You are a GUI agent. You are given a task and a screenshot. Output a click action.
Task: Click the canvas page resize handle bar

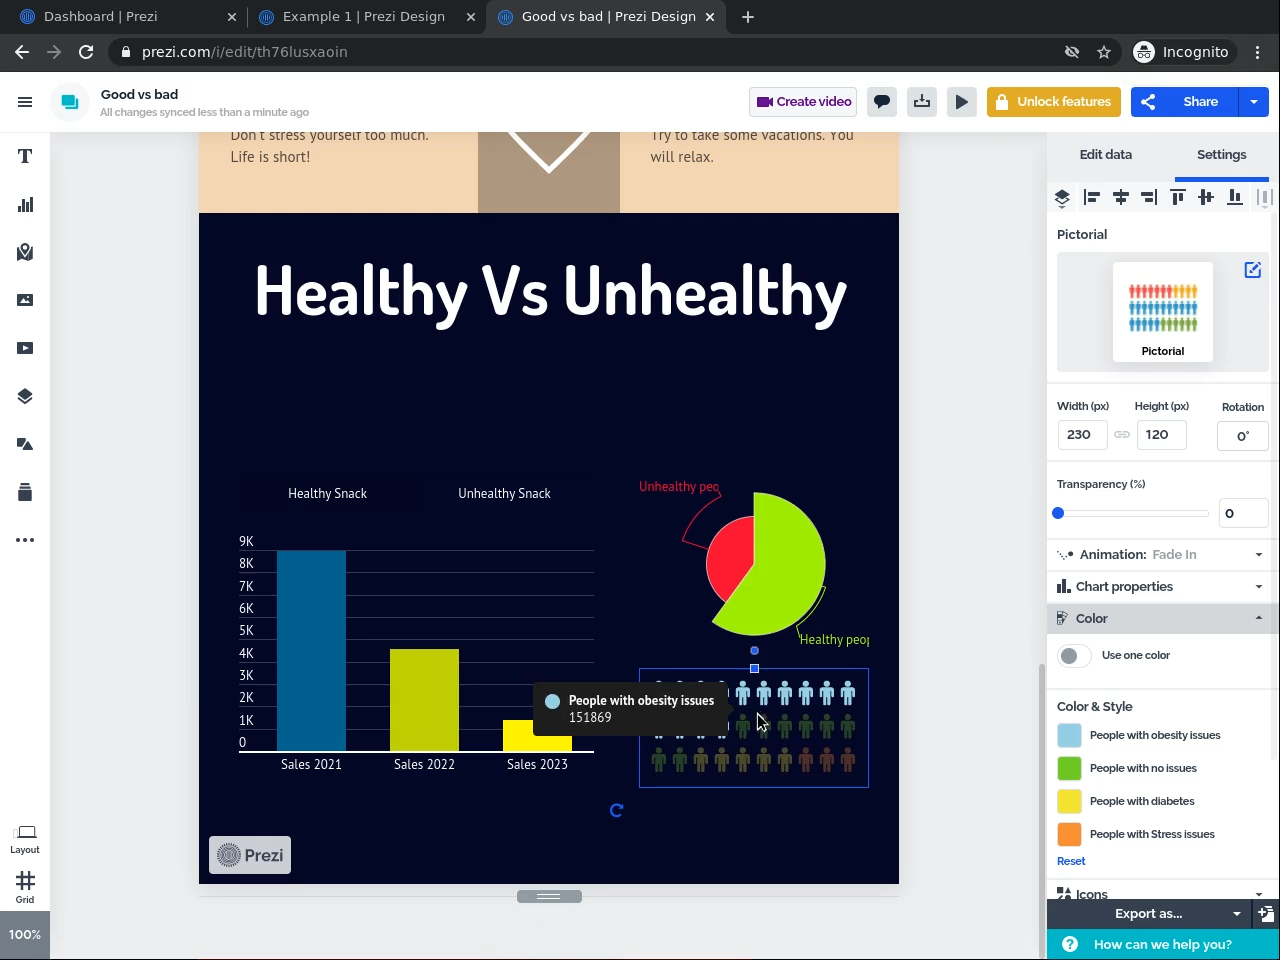pyautogui.click(x=549, y=896)
